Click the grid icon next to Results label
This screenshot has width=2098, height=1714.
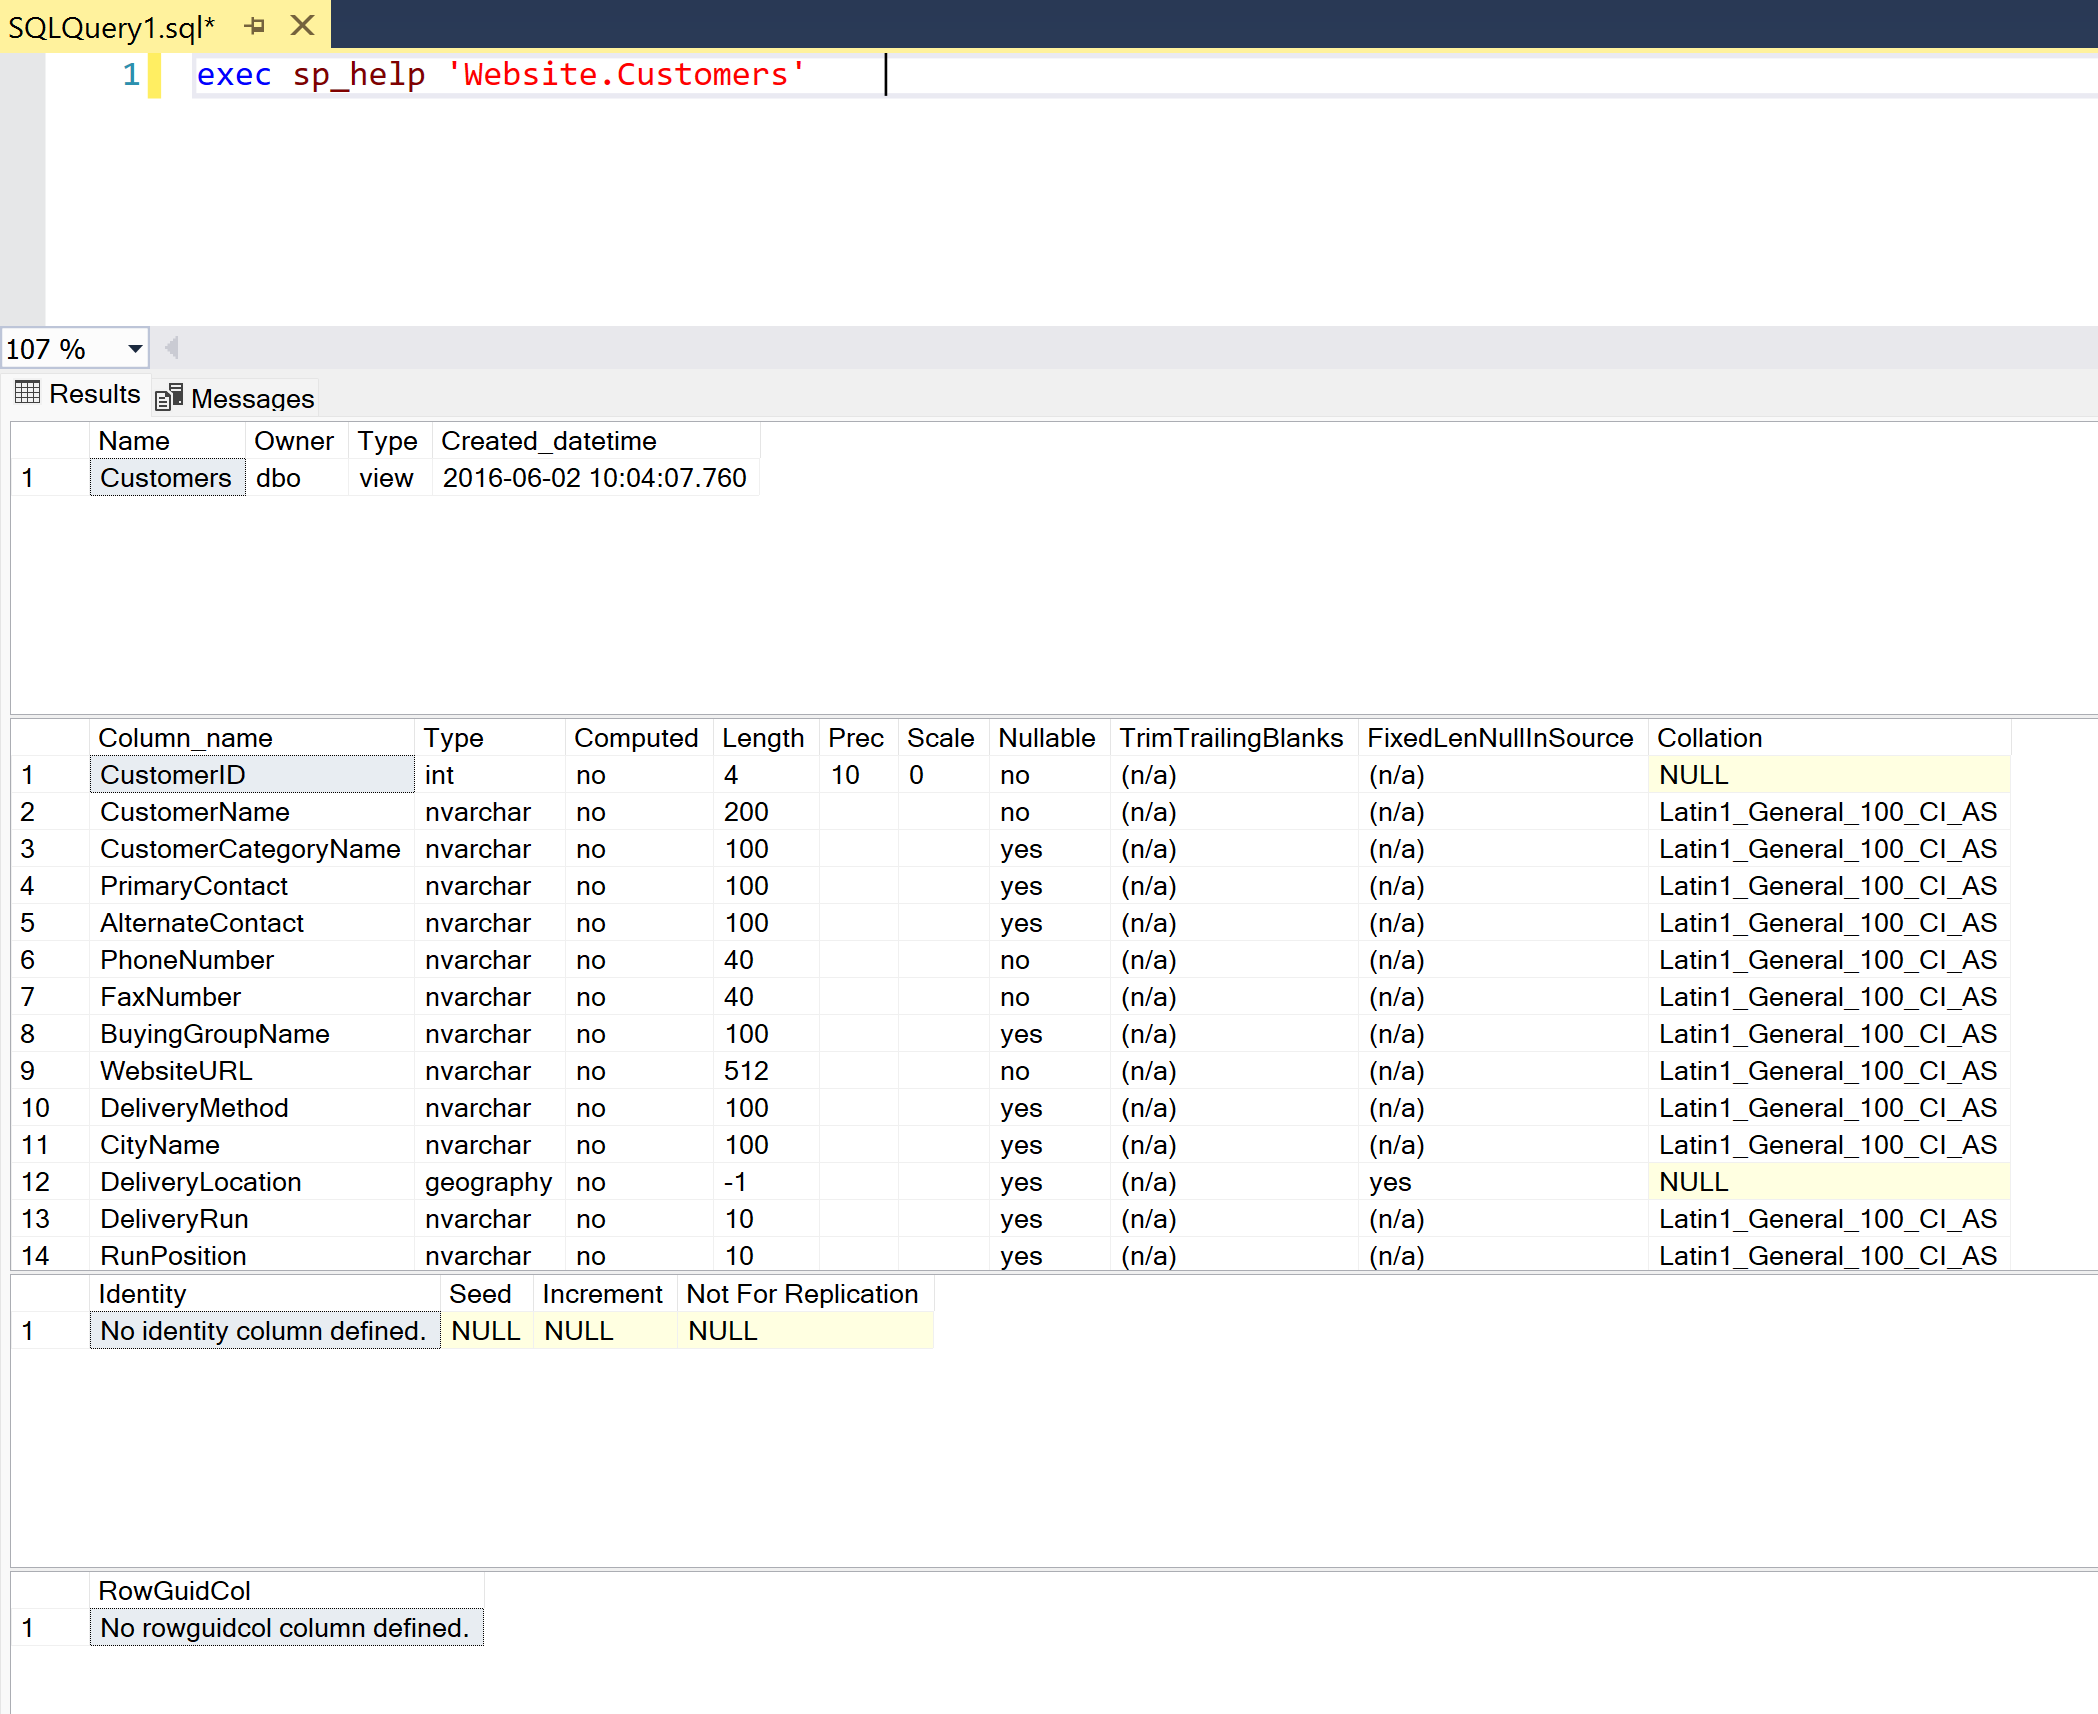[x=30, y=397]
